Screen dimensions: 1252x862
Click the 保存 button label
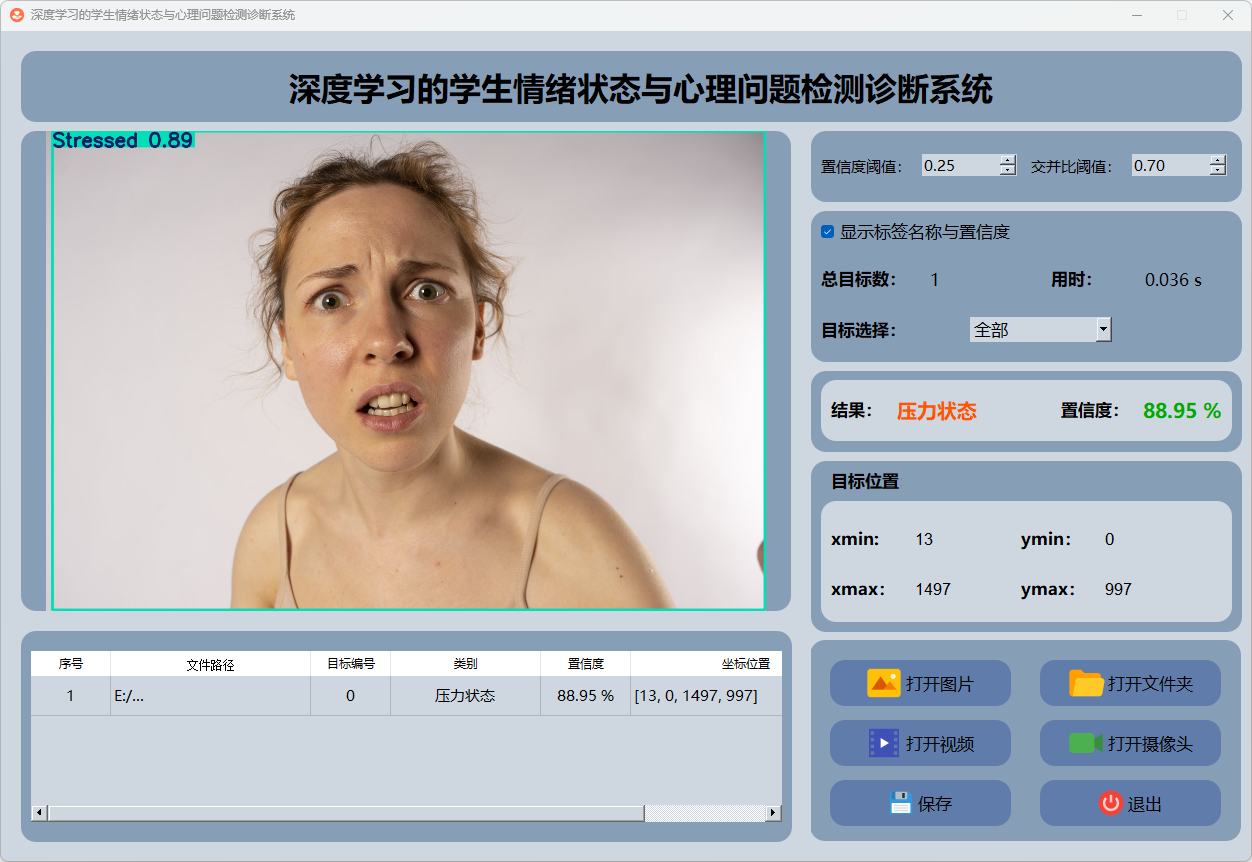[935, 804]
